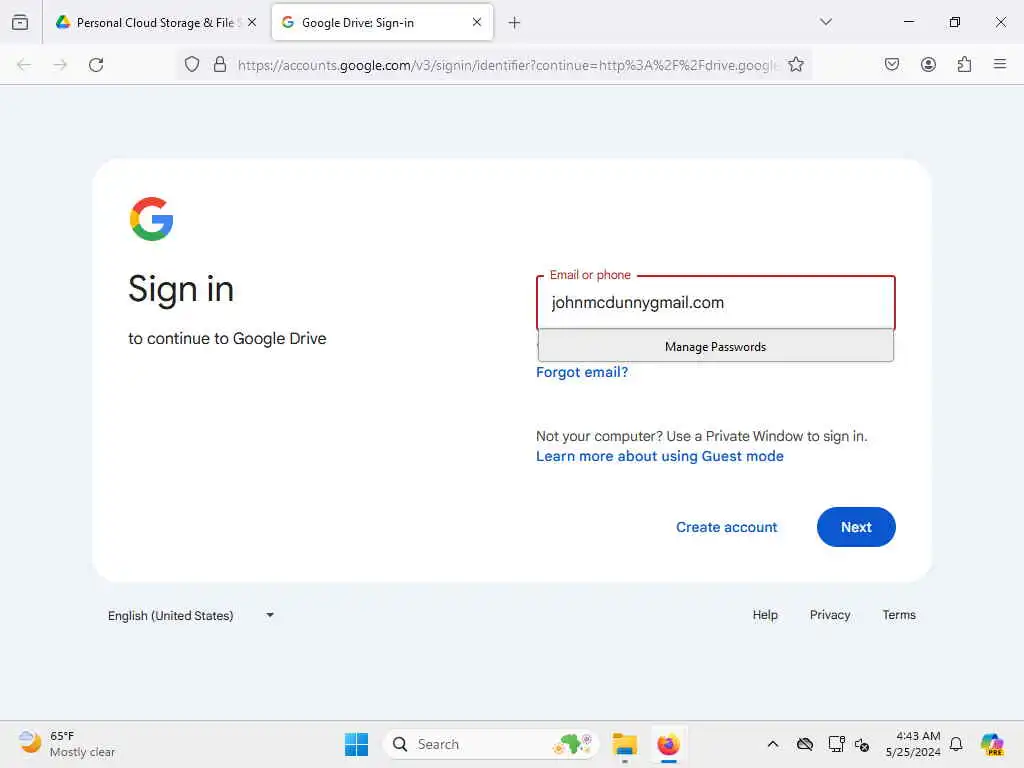Open the Privacy footer link
This screenshot has width=1024, height=768.
830,615
